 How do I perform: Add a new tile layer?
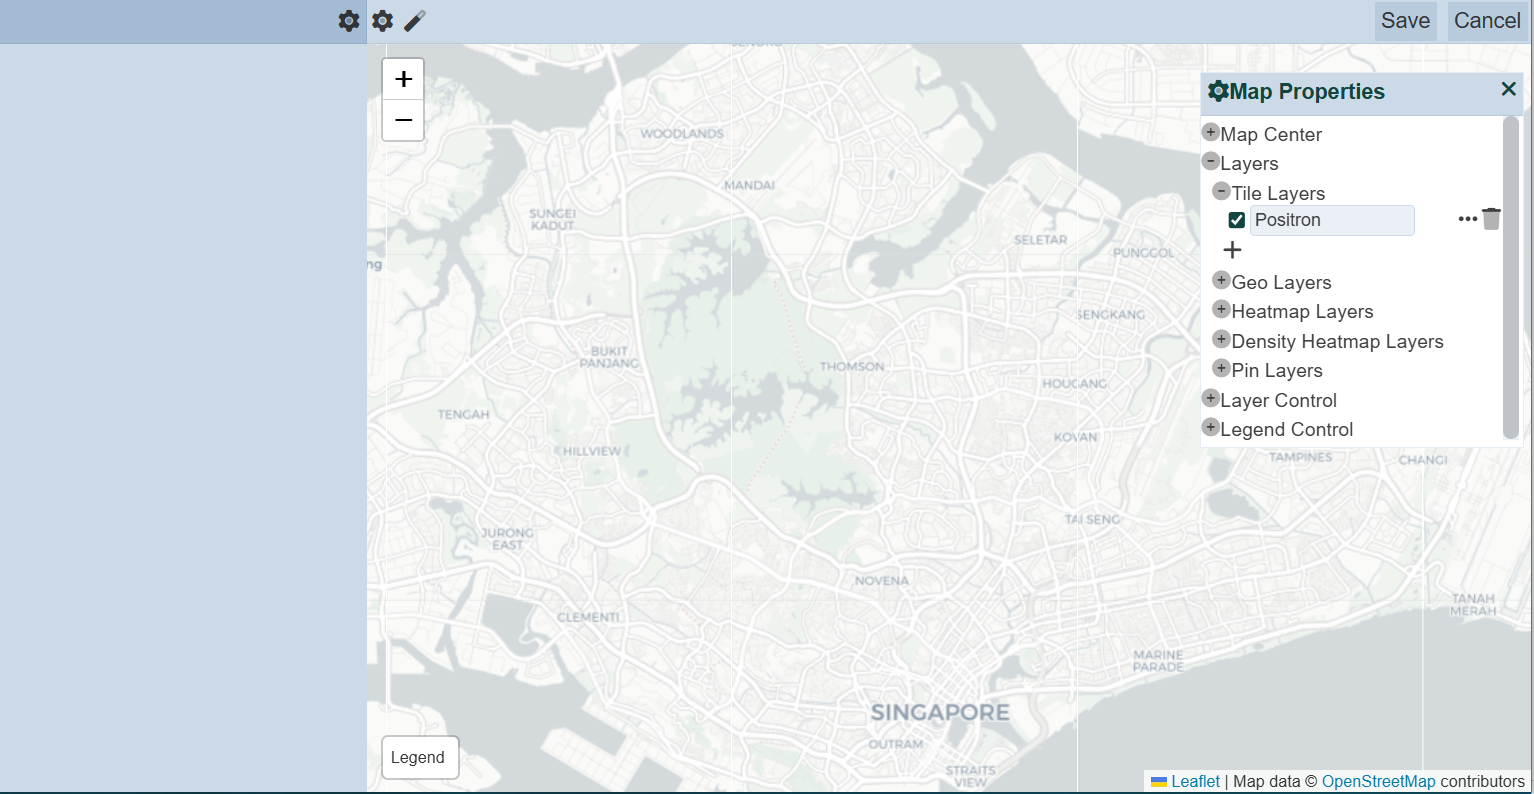click(x=1232, y=250)
